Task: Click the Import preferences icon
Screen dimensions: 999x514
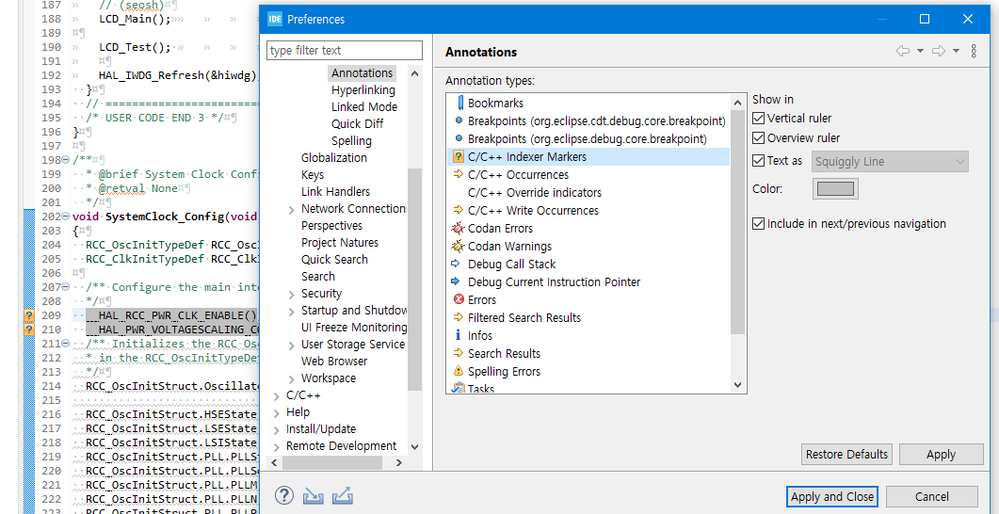Action: (313, 496)
